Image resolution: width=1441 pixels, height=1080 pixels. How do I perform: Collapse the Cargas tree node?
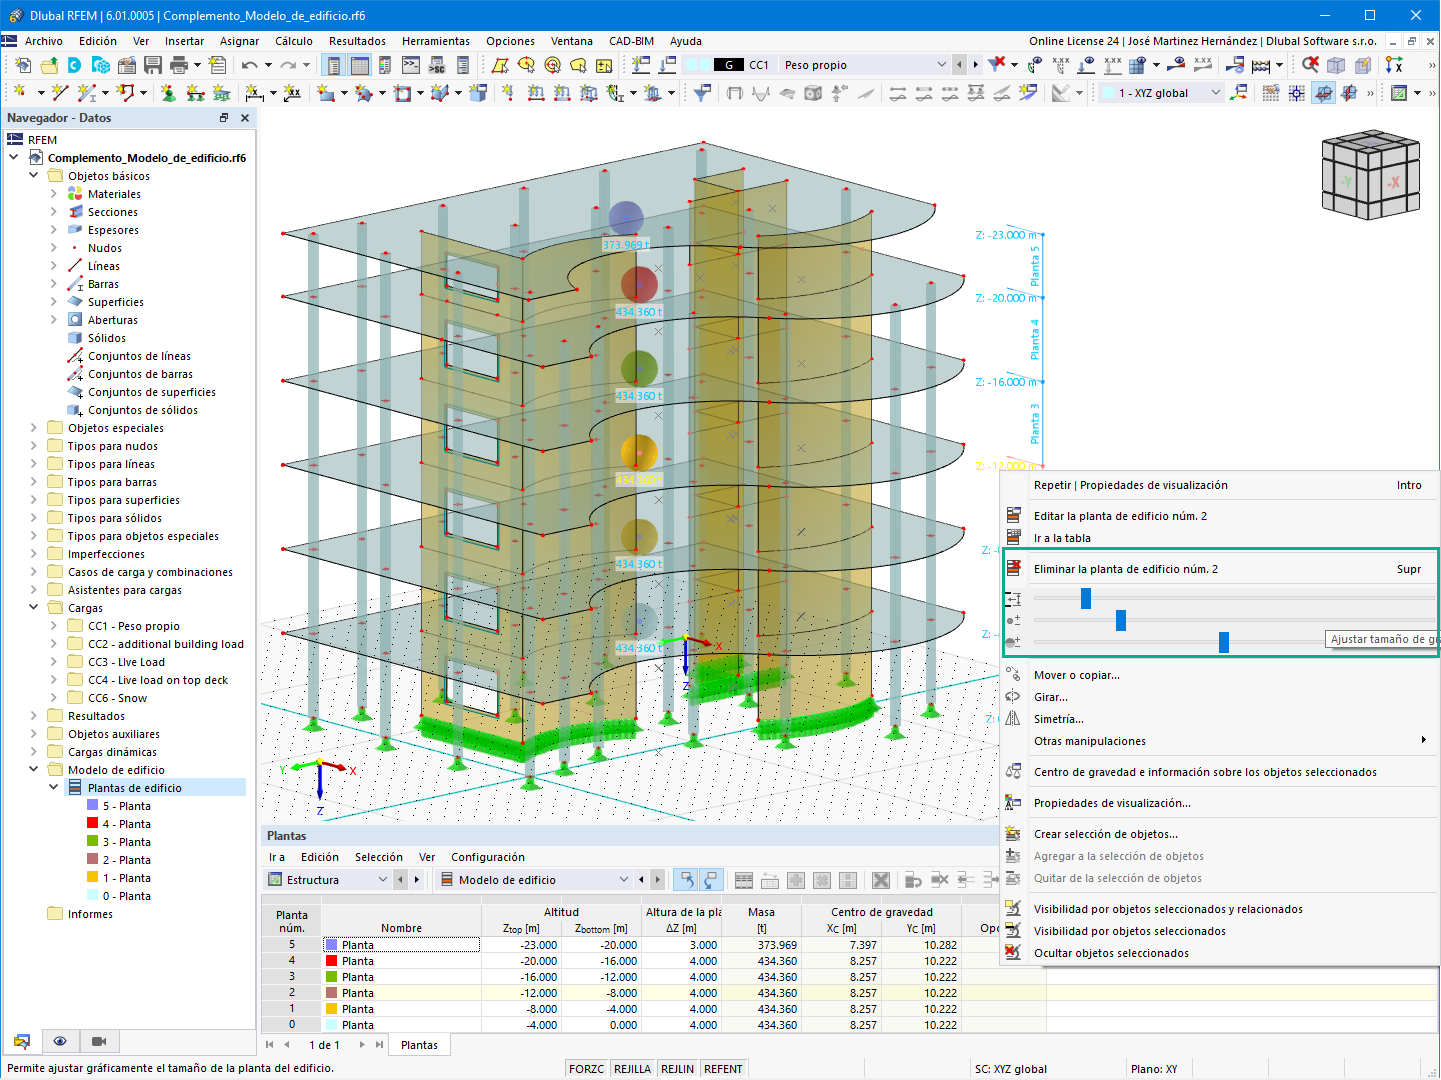(x=34, y=608)
